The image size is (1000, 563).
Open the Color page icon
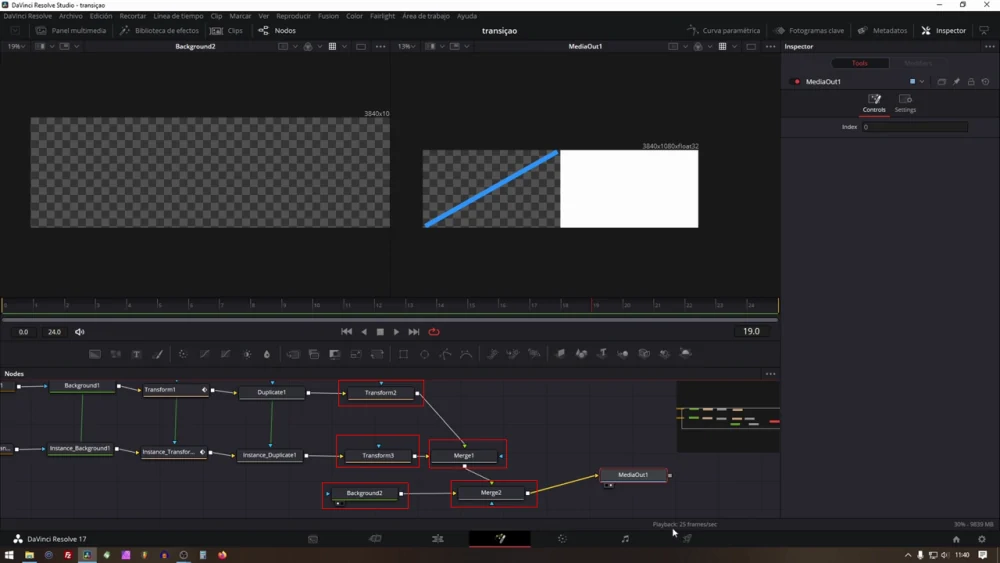[x=562, y=539]
